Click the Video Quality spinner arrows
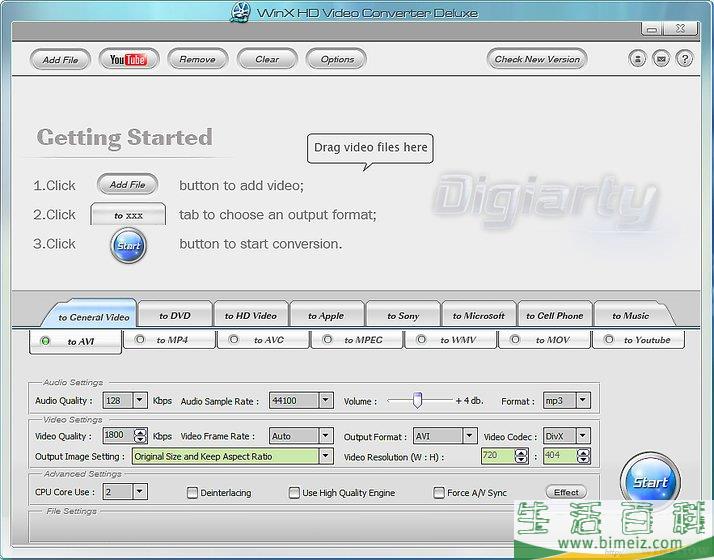 click(140, 436)
